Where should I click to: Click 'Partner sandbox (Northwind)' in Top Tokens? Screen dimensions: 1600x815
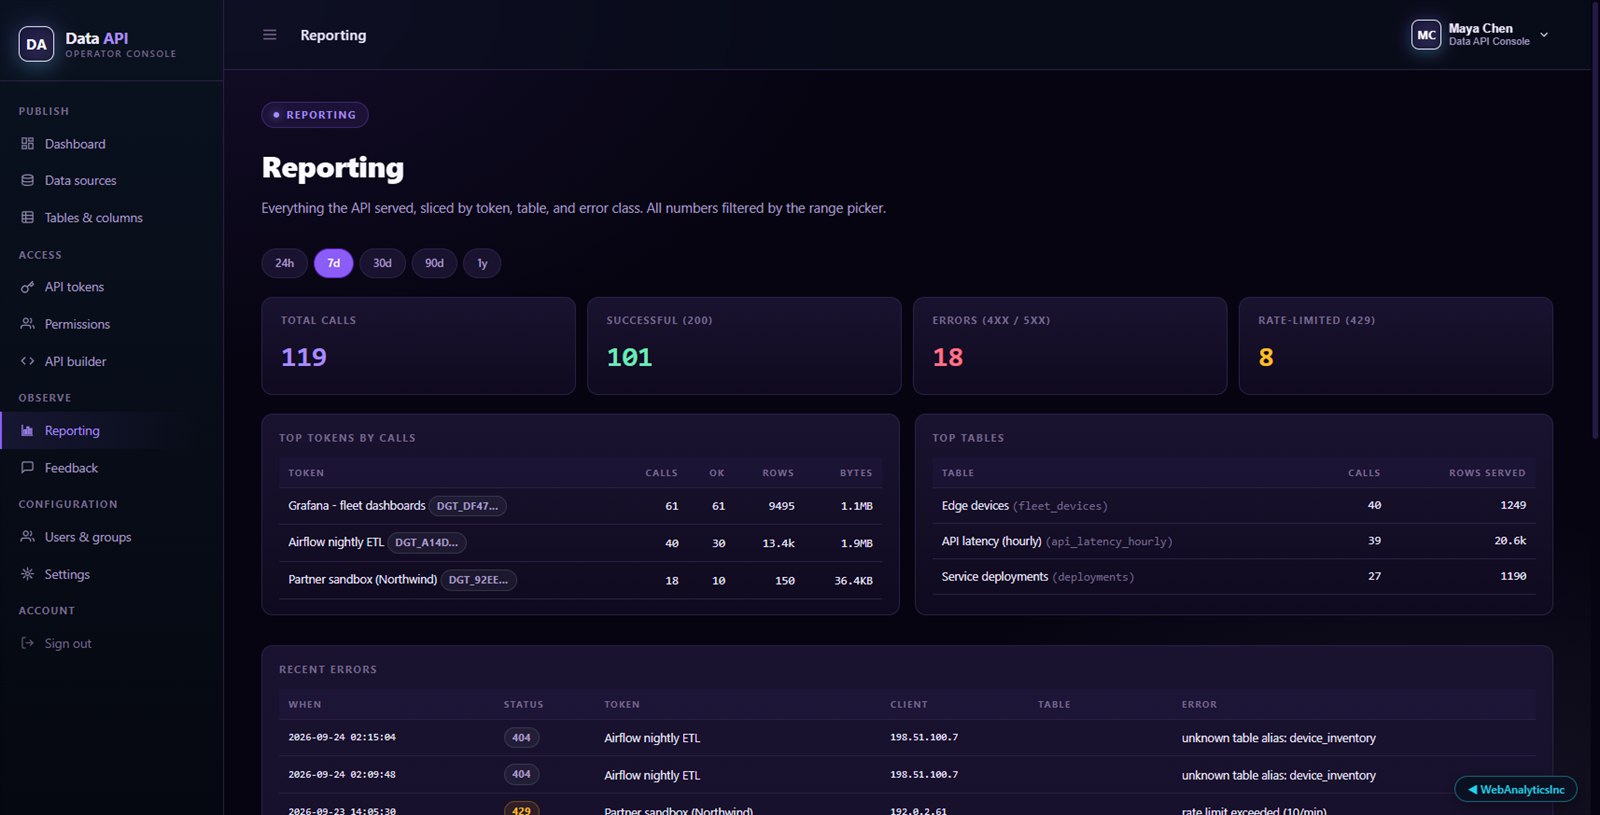click(x=363, y=580)
